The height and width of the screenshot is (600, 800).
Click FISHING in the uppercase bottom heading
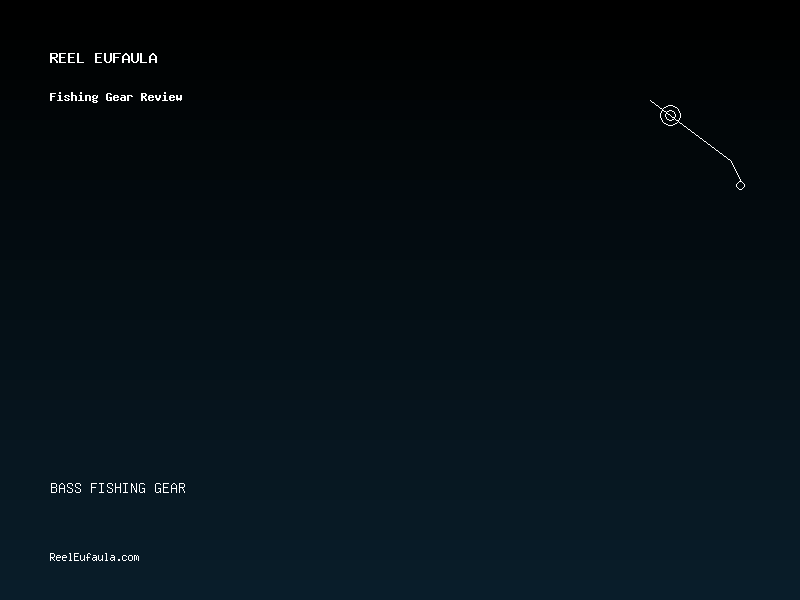coord(118,489)
